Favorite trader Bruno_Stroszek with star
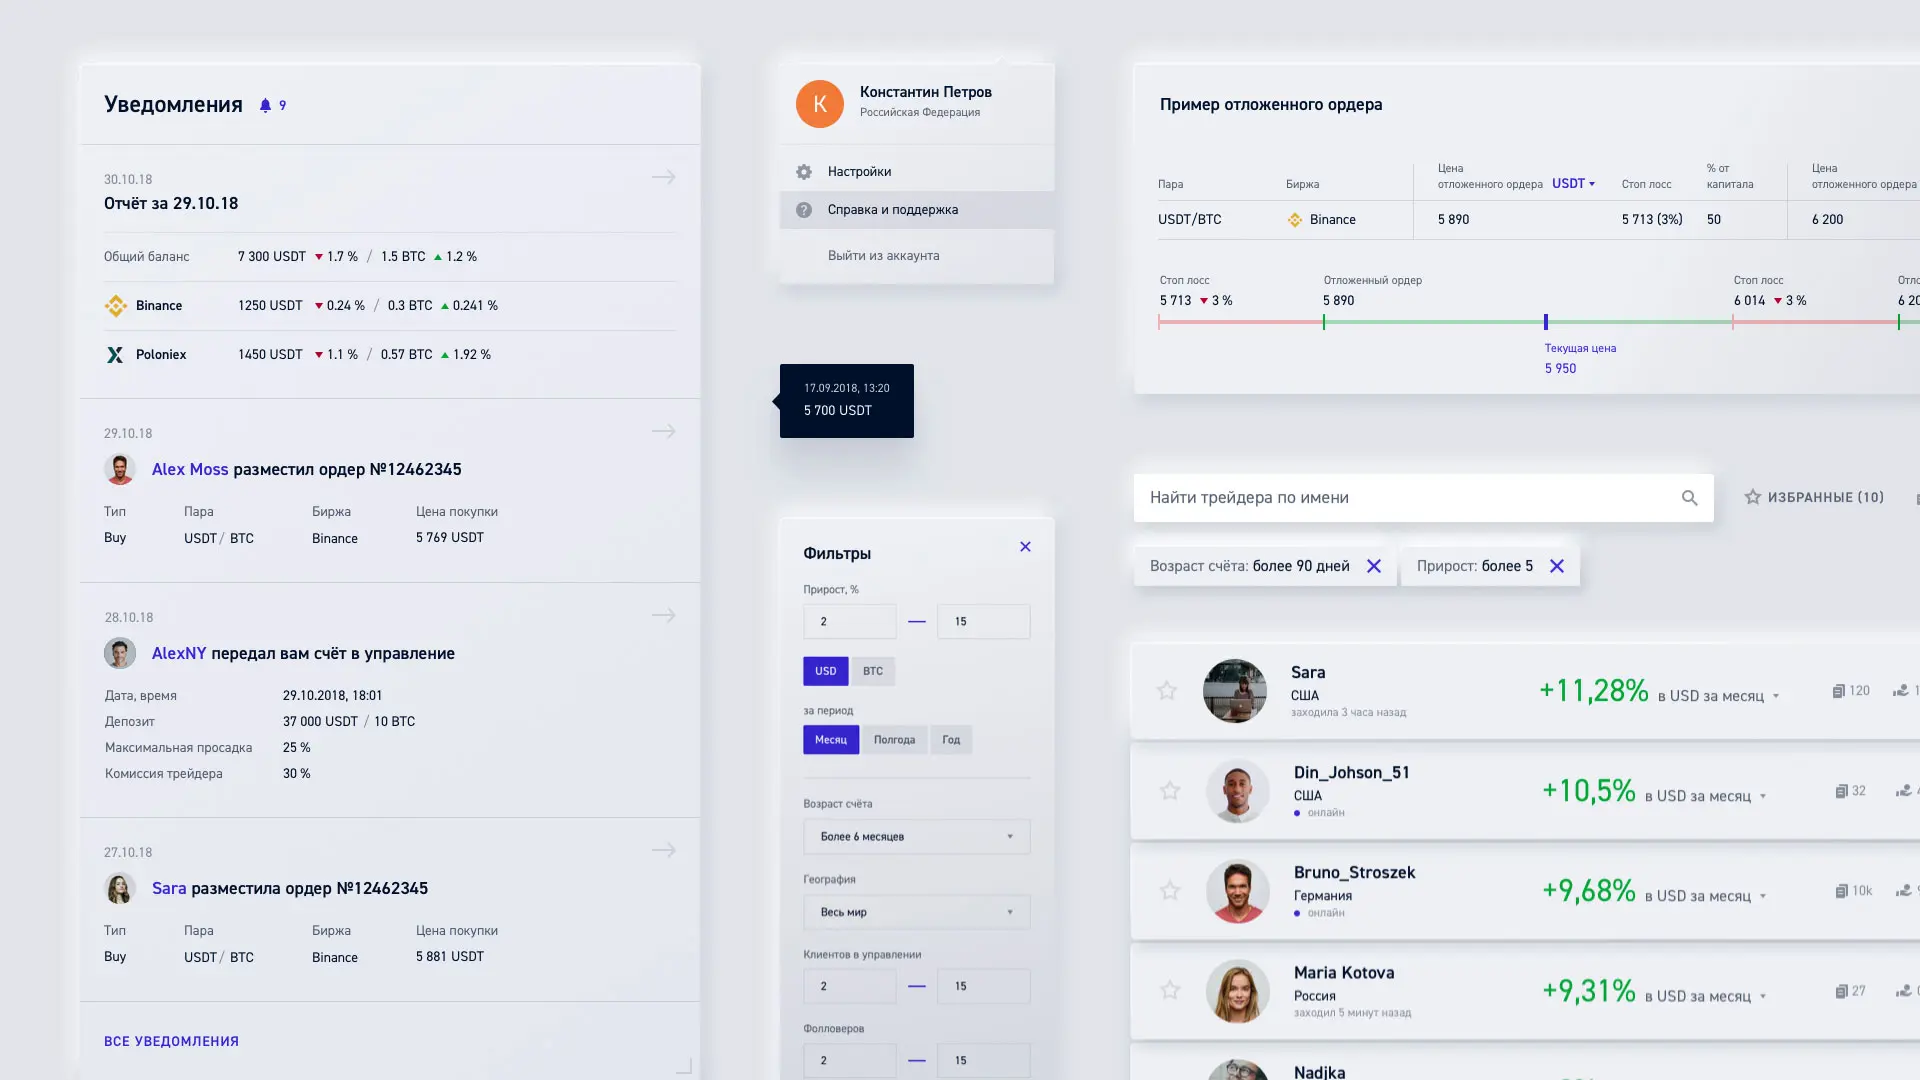The width and height of the screenshot is (1920, 1080). click(x=1170, y=890)
